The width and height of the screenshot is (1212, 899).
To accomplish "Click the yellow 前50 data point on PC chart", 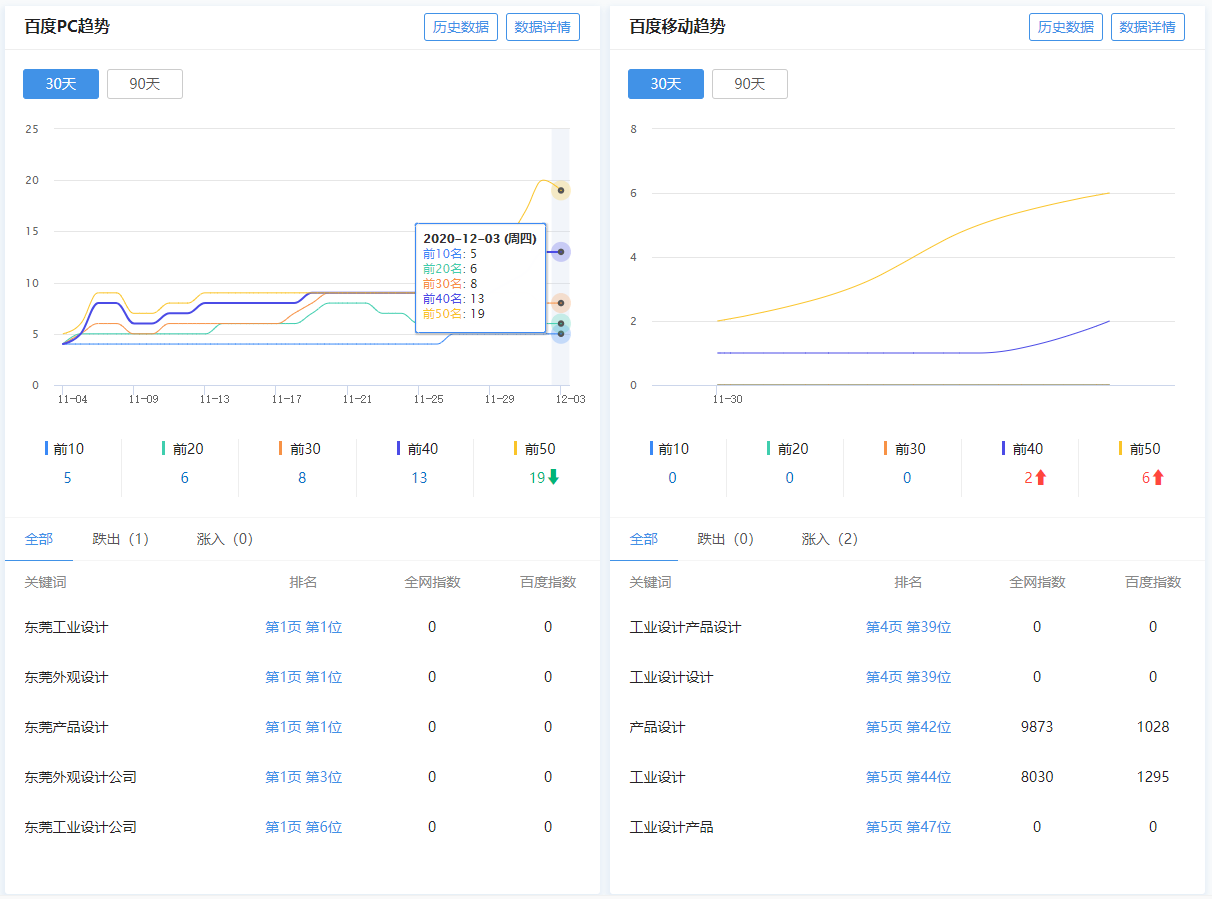I will click(561, 190).
